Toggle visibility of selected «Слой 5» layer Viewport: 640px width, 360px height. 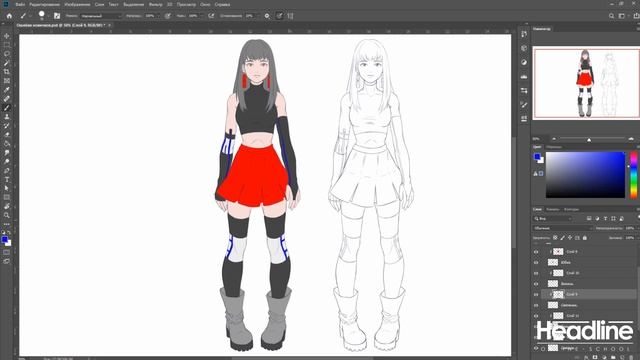[536, 294]
